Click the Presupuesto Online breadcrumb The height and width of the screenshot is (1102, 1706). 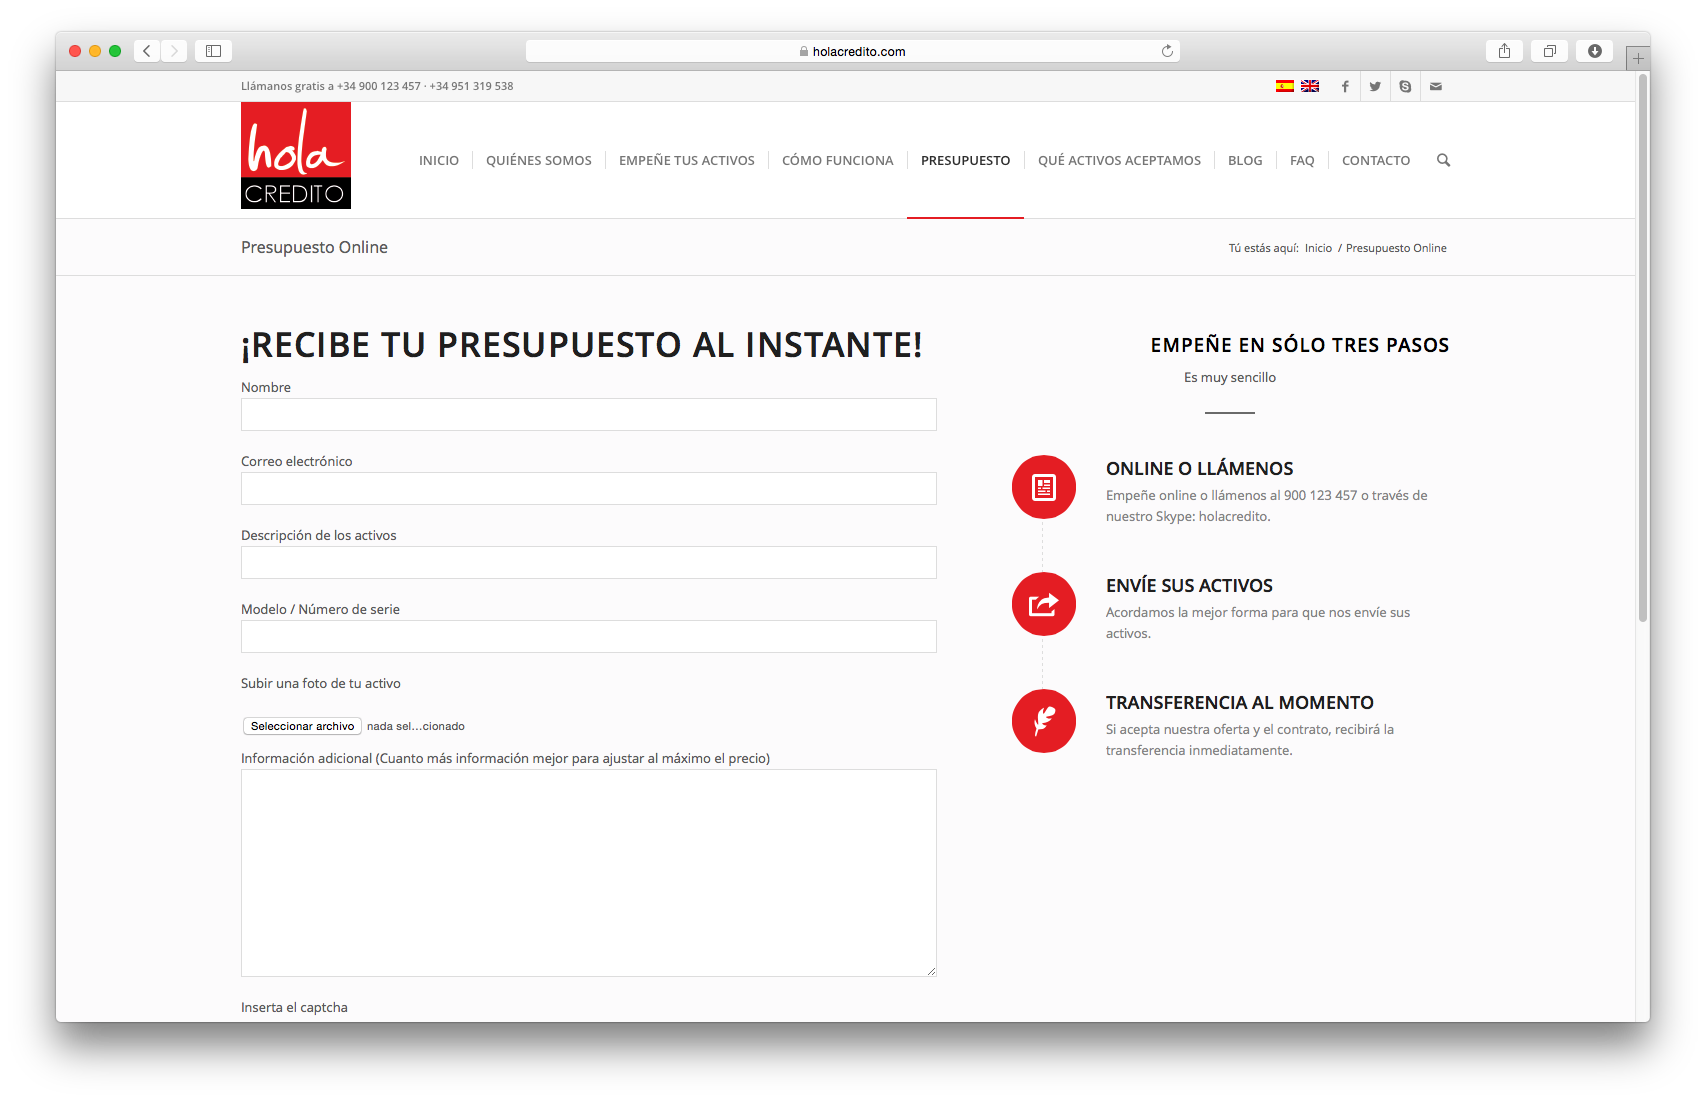coord(1396,248)
